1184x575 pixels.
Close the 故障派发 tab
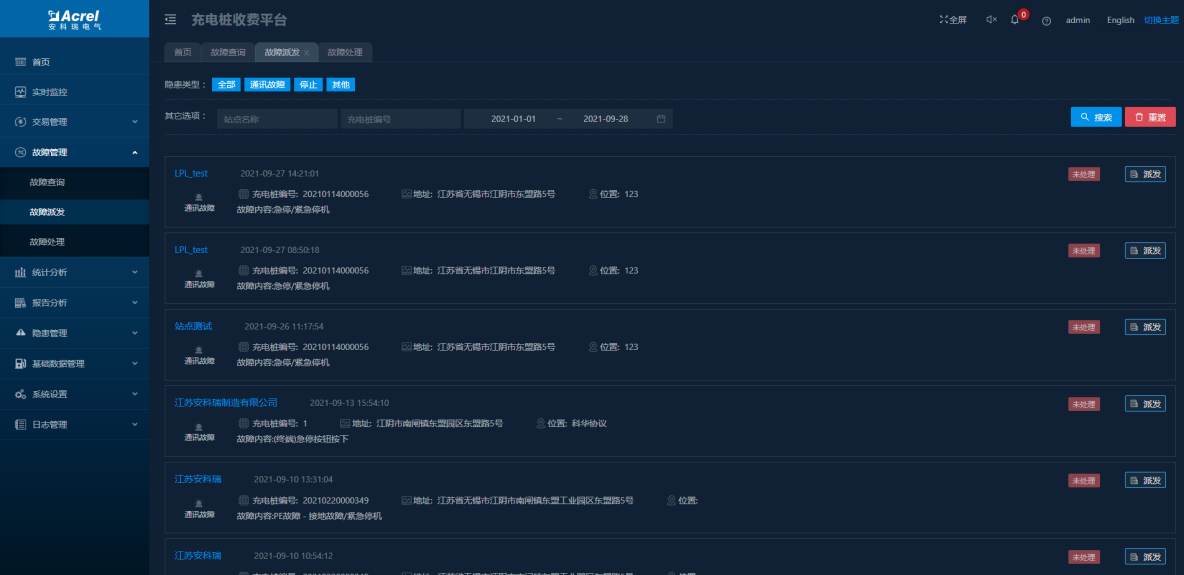(x=306, y=53)
